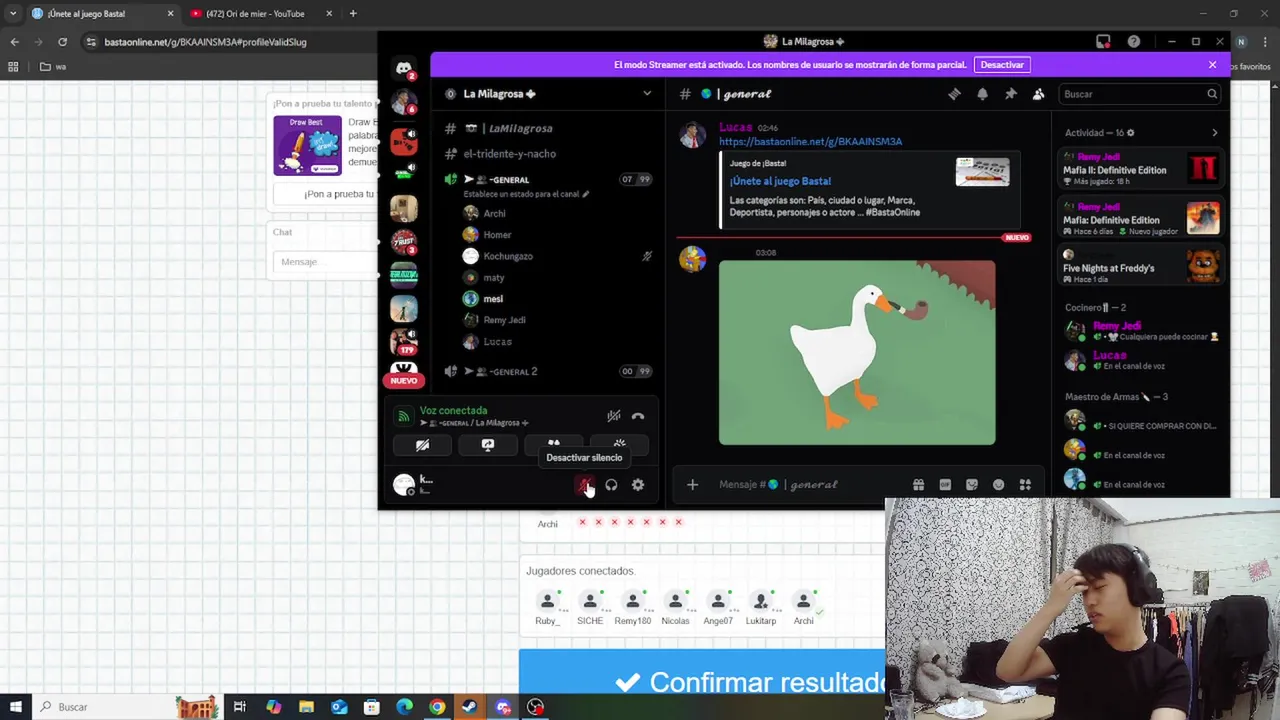Image resolution: width=1280 pixels, height=720 pixels.
Task: Join the GENERAL 2 voice channel
Action: point(548,371)
